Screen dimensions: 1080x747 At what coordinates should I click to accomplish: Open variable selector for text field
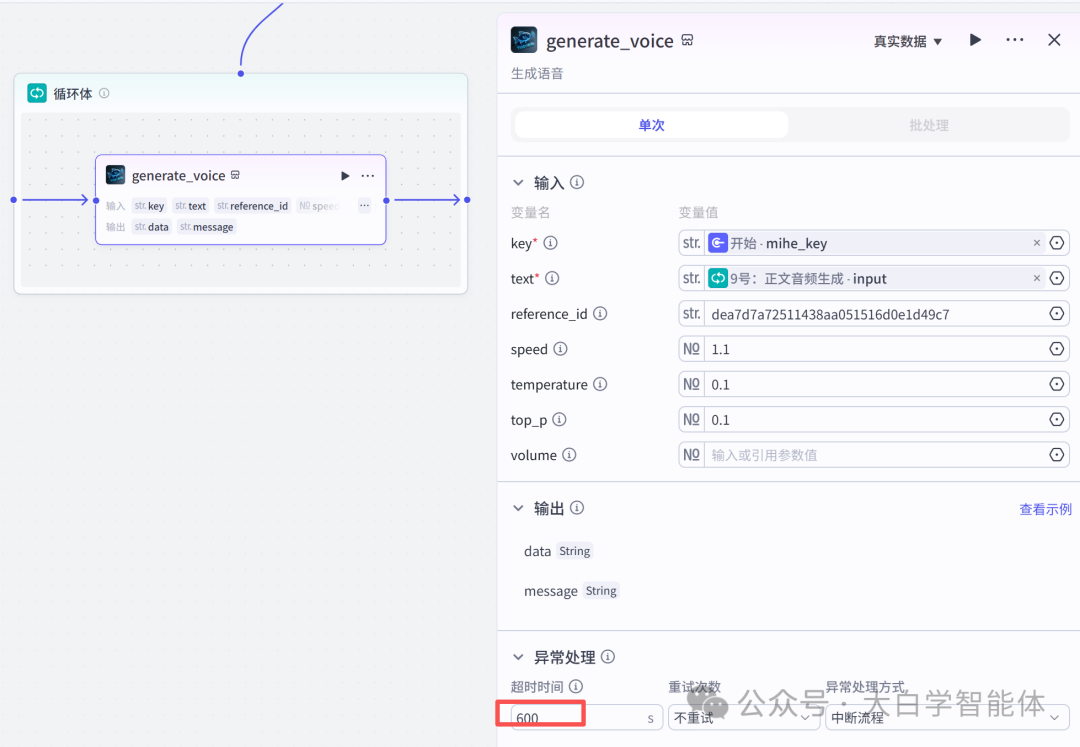[1057, 278]
